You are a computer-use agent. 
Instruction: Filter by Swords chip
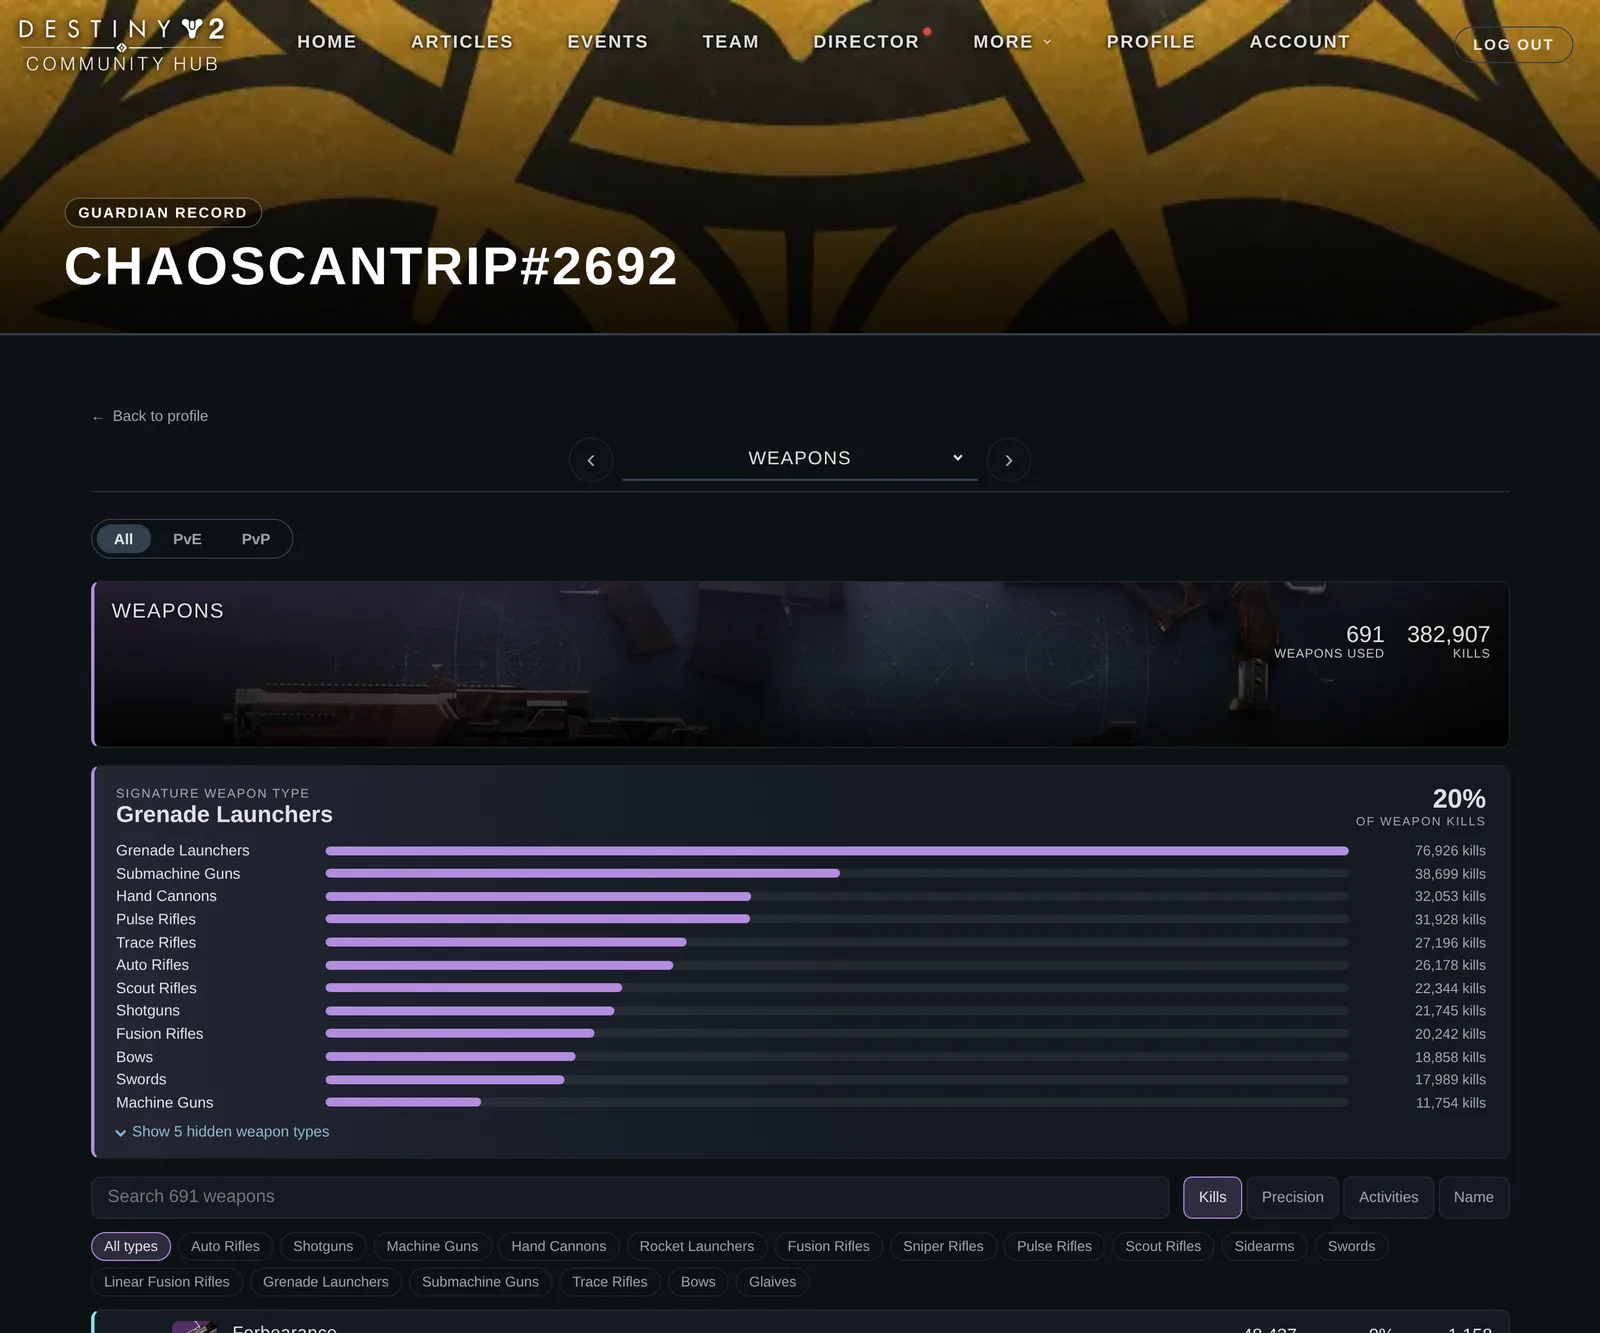(x=1351, y=1246)
